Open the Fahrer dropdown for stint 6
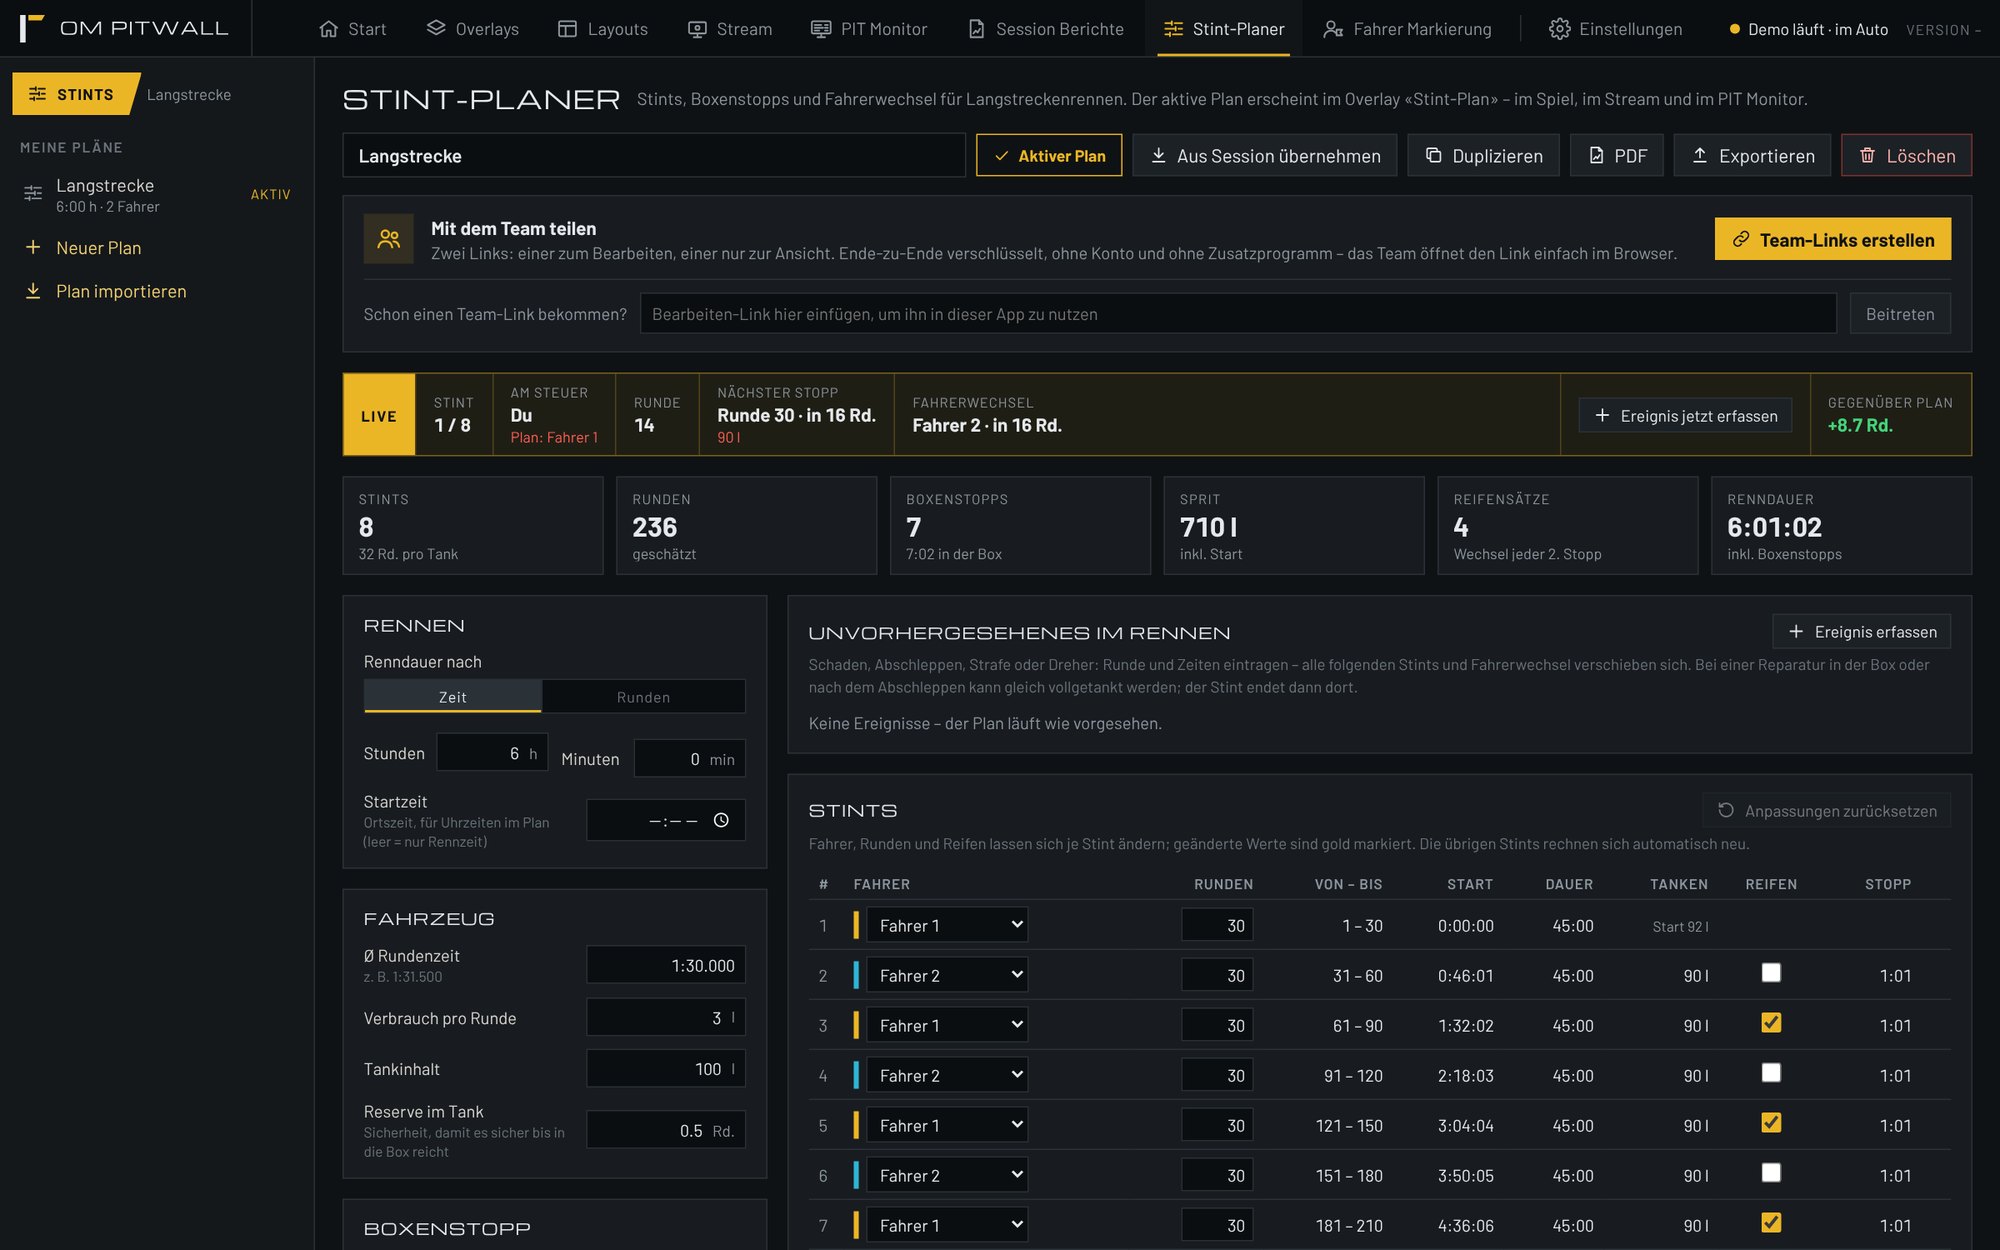 pyautogui.click(x=947, y=1175)
